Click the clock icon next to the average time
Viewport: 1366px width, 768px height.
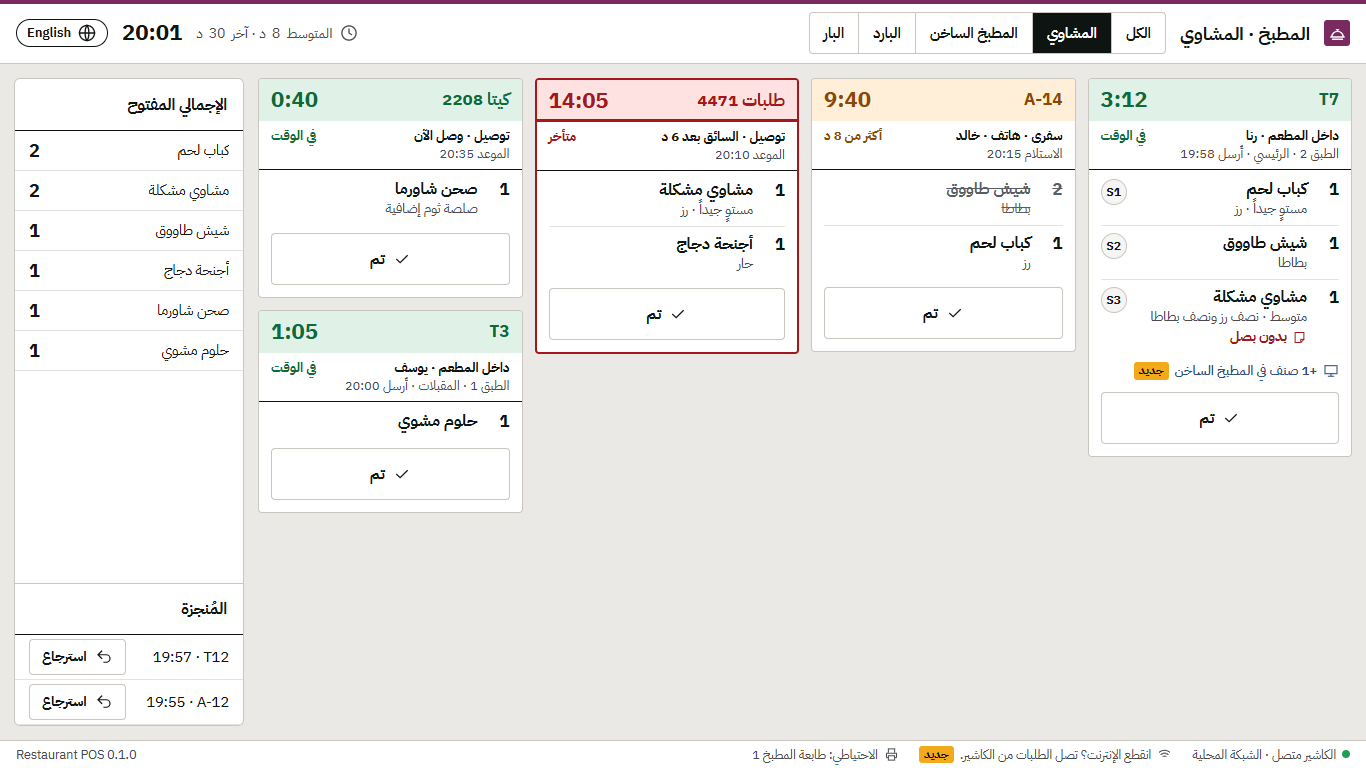349,33
